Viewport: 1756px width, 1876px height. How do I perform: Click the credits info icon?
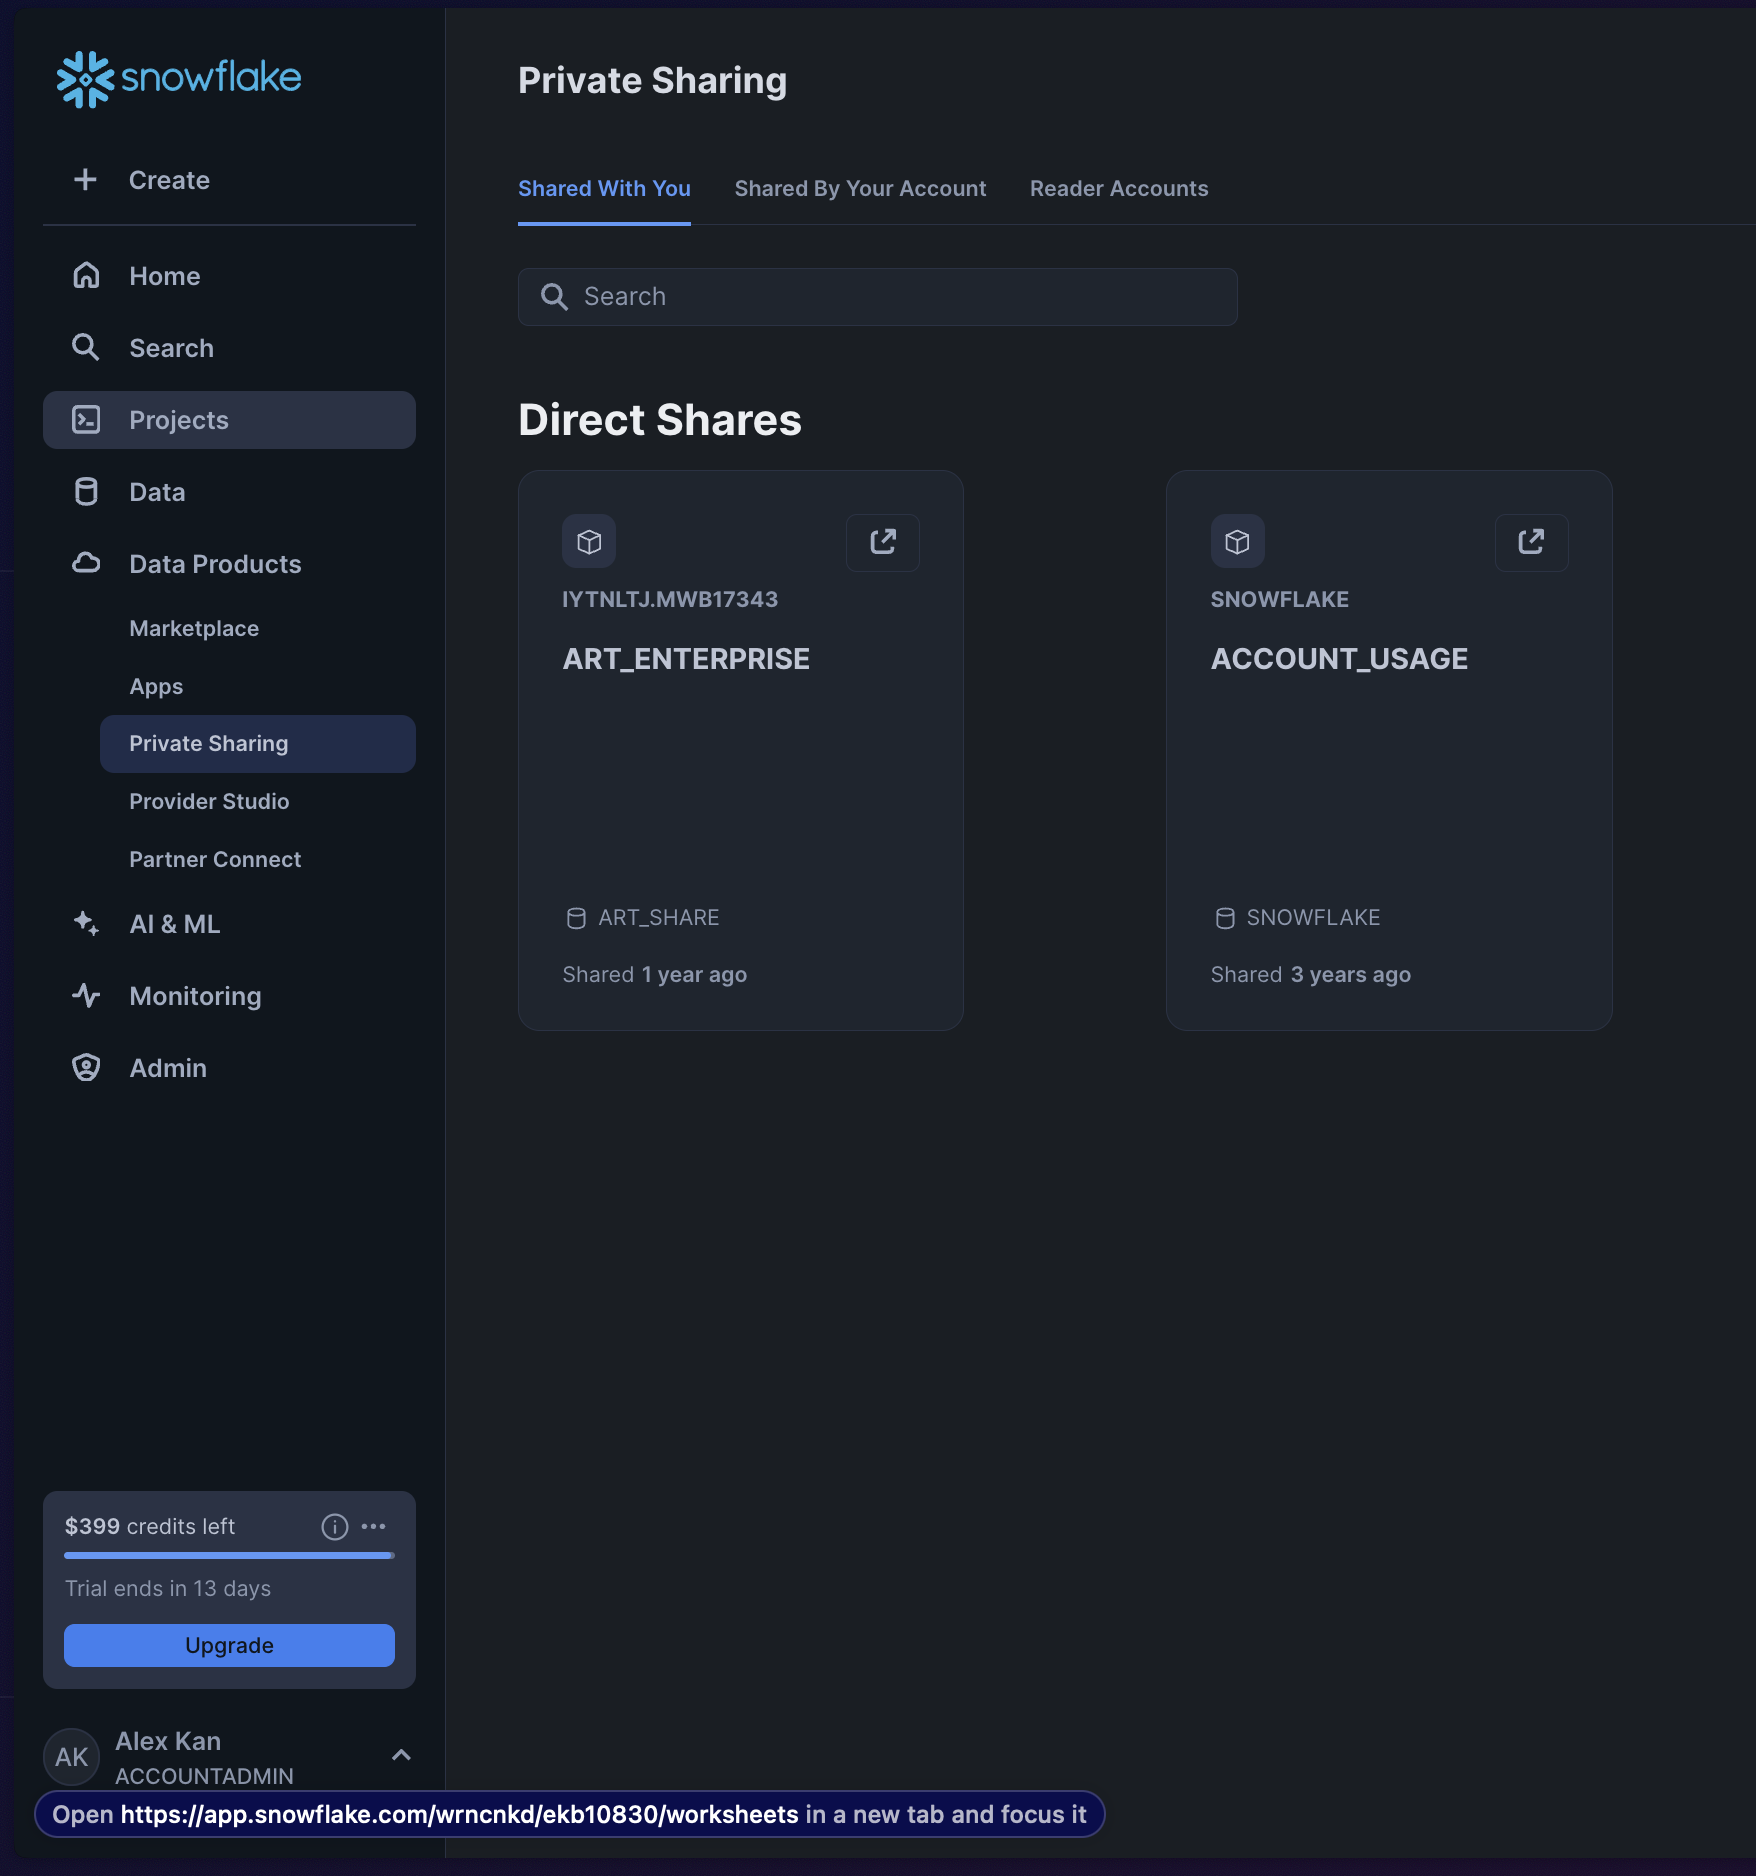click(x=335, y=1527)
